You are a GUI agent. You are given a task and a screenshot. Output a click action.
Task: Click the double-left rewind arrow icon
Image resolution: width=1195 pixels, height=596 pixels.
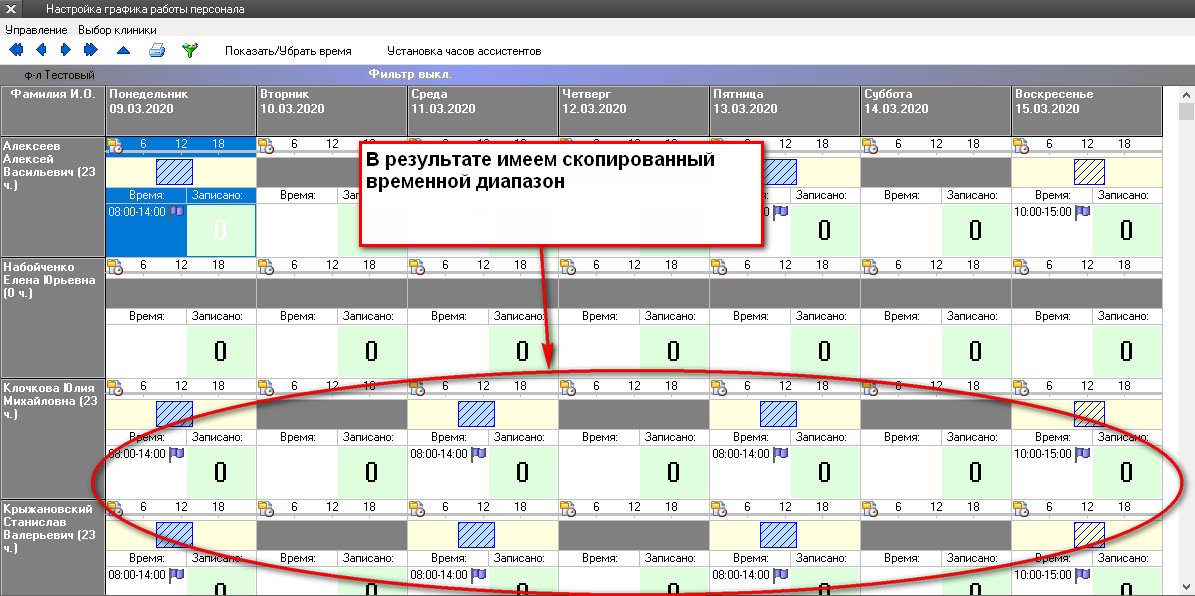click(15, 50)
